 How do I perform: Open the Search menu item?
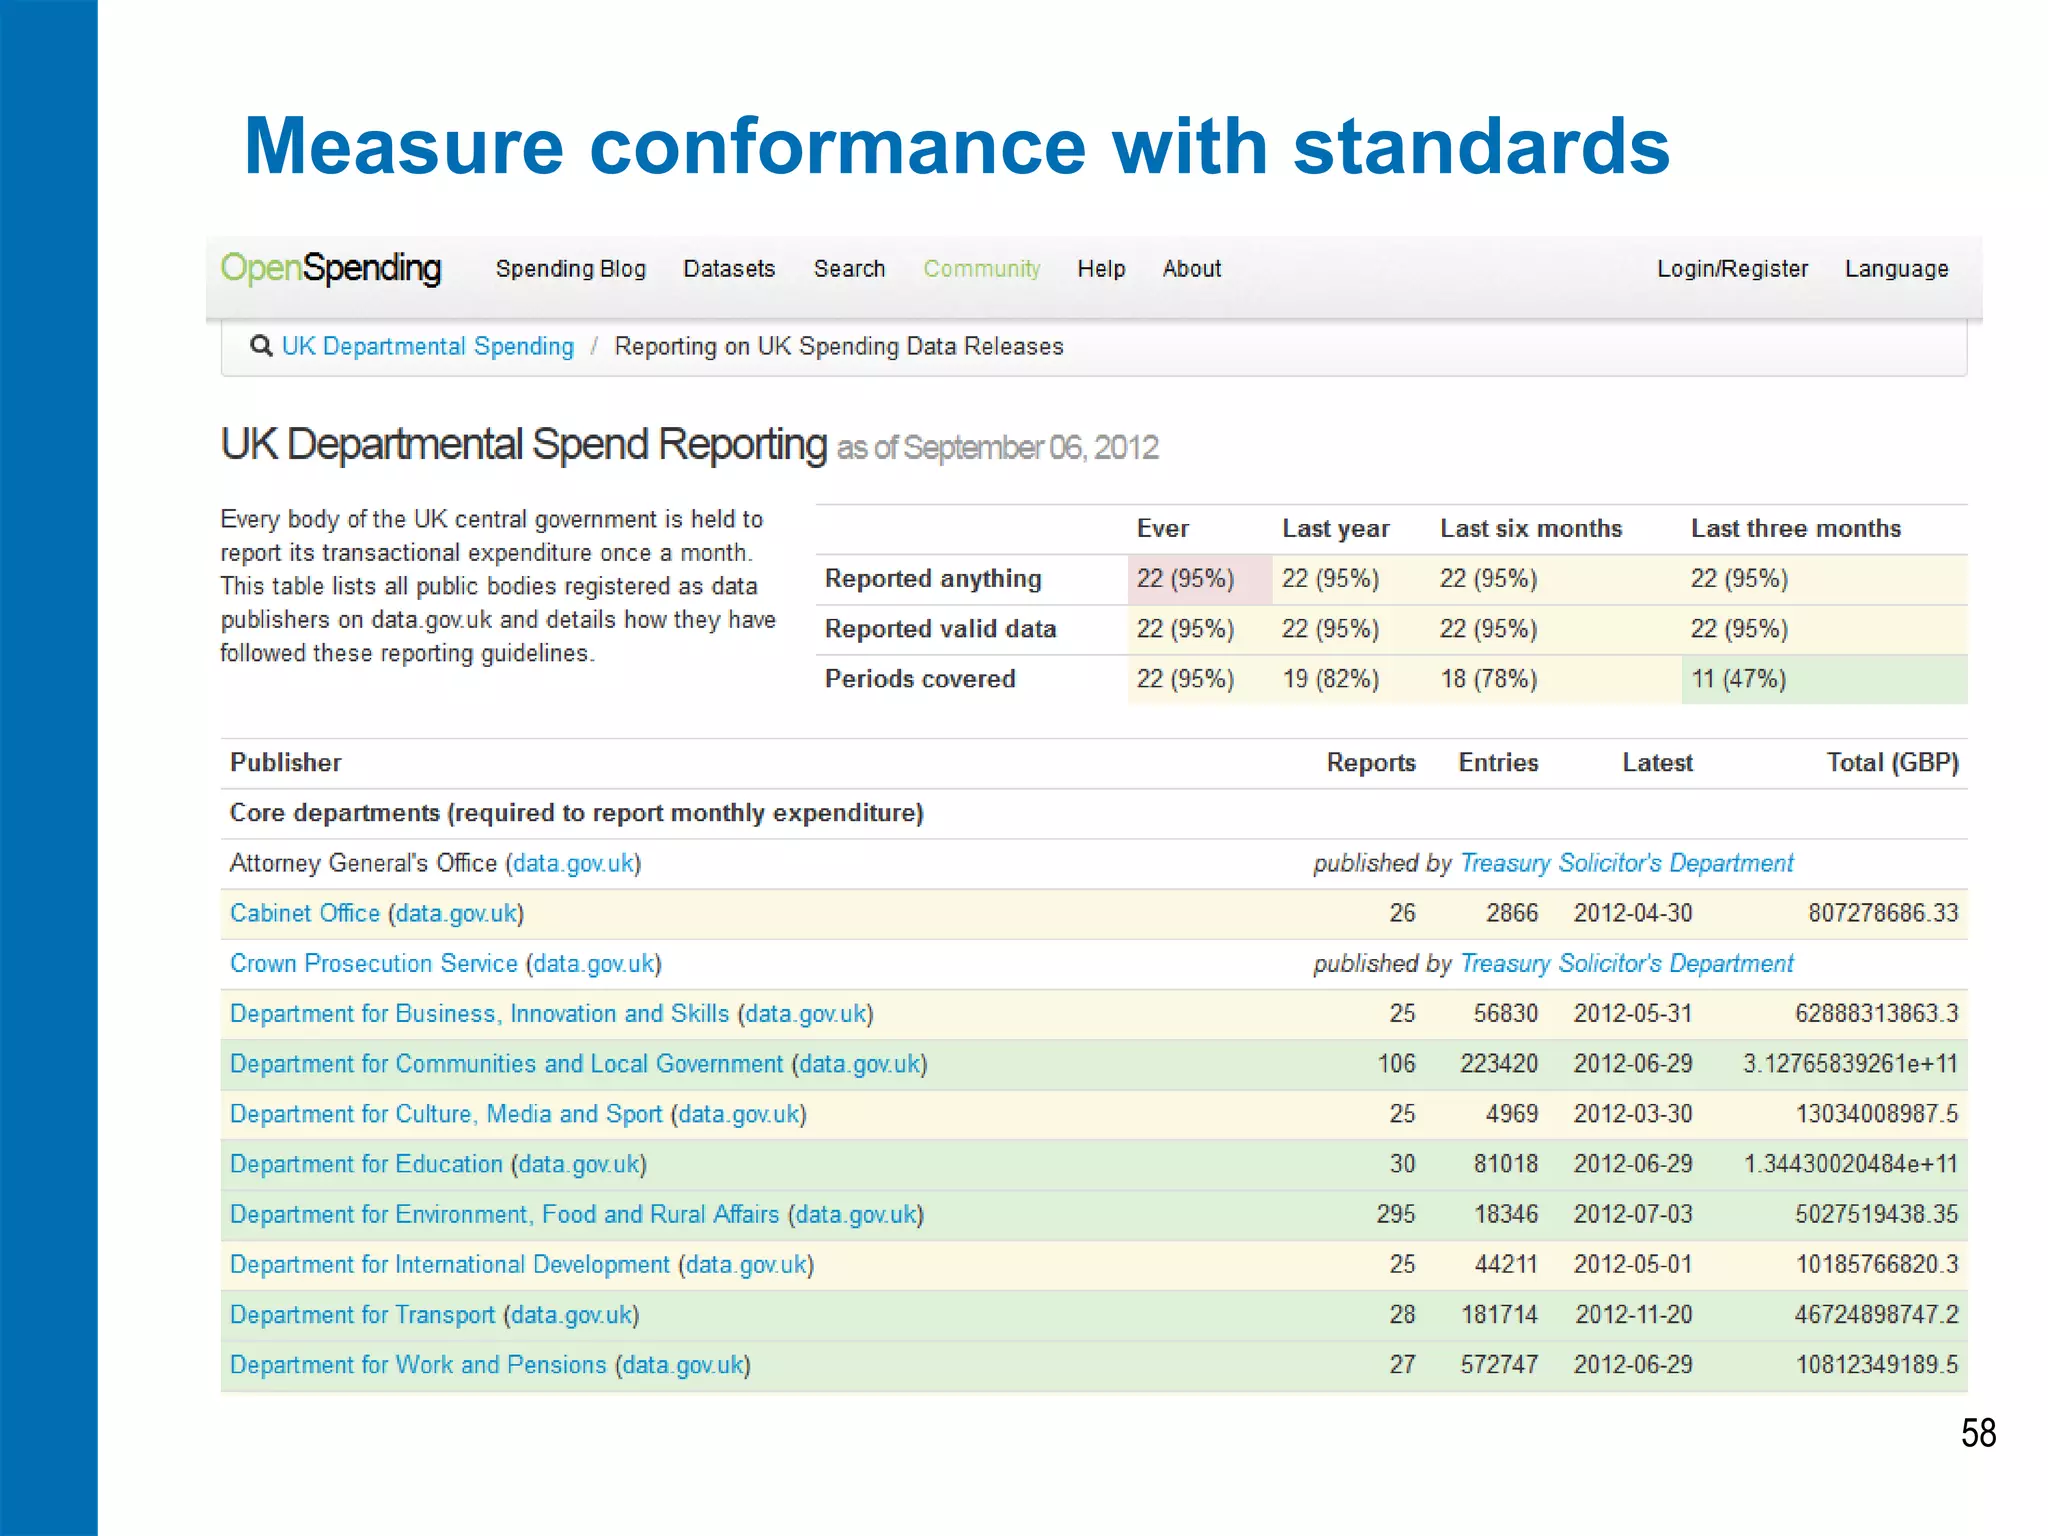pos(849,269)
